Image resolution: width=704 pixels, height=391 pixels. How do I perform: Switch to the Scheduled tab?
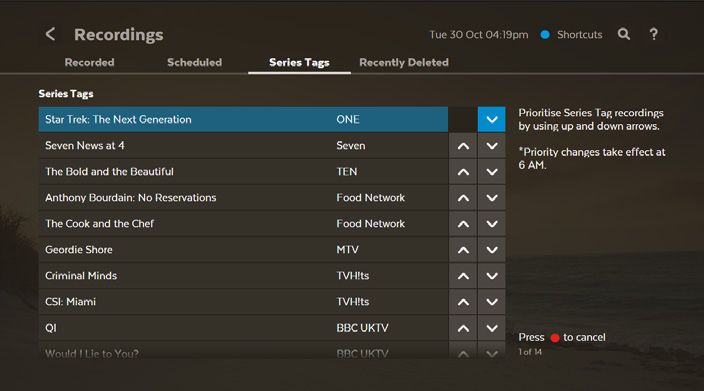194,62
